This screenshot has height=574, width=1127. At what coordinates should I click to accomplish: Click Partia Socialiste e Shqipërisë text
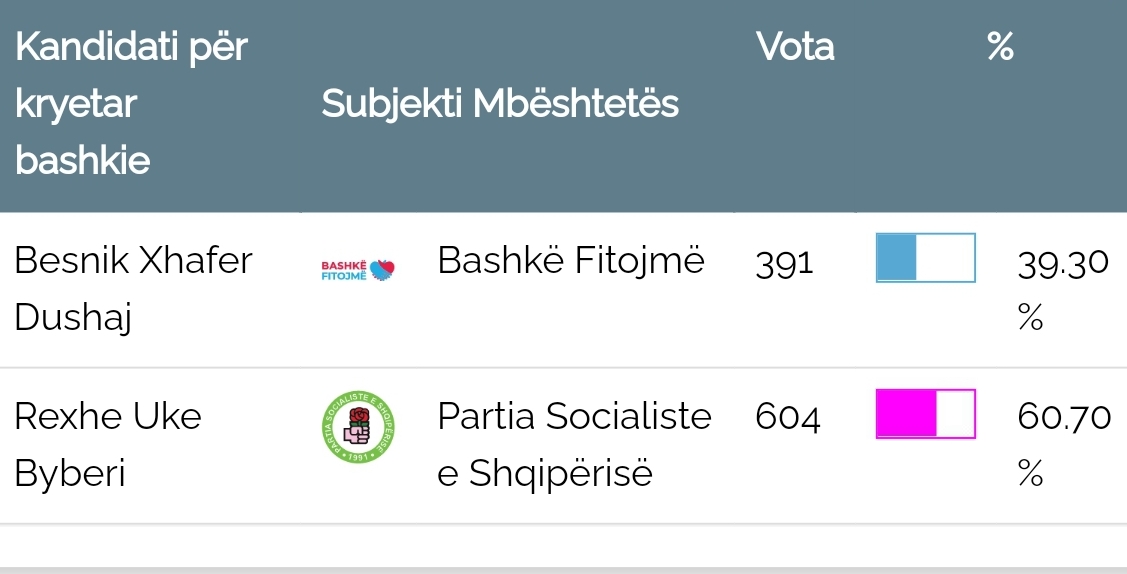[x=574, y=444]
